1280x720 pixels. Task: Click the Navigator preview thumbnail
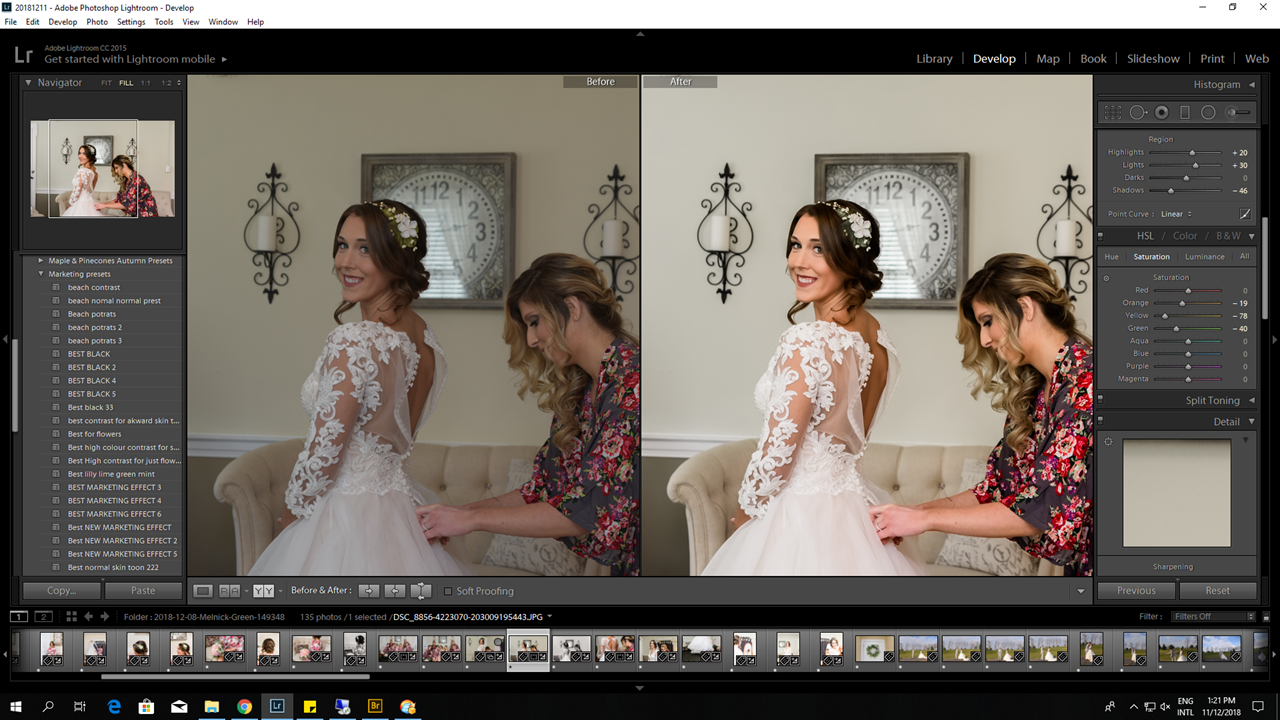[102, 169]
